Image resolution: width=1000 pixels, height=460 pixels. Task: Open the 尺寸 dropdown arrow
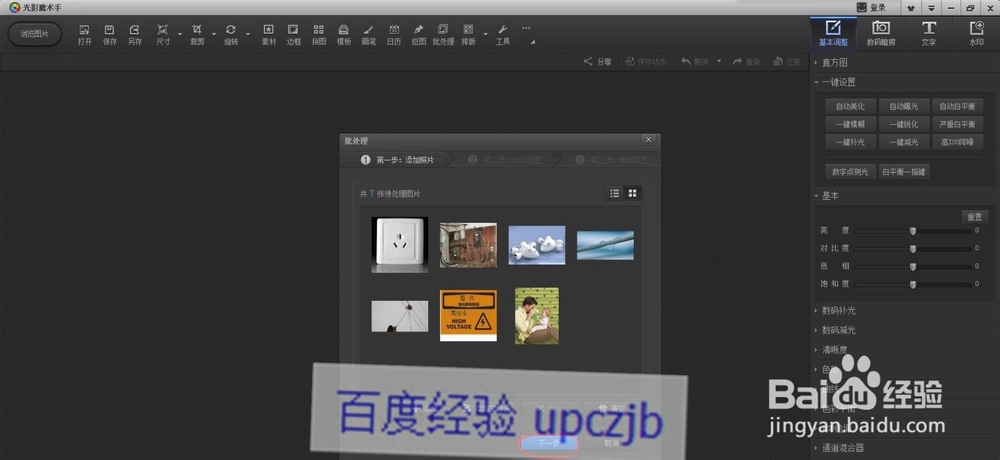(x=179, y=34)
